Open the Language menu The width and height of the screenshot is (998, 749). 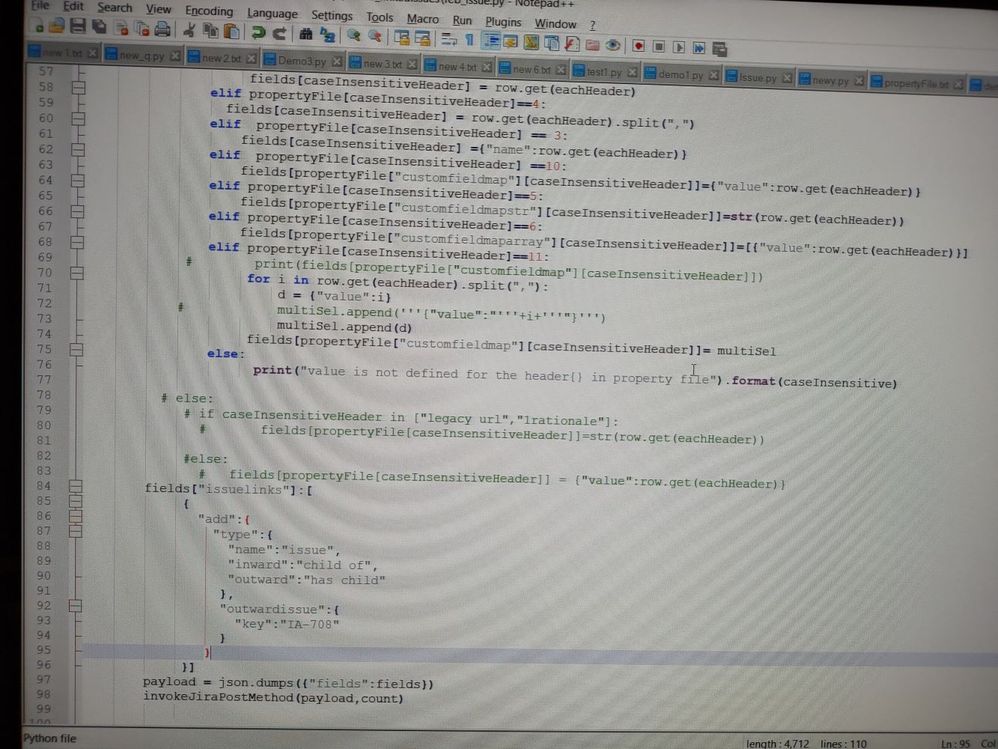(x=272, y=13)
